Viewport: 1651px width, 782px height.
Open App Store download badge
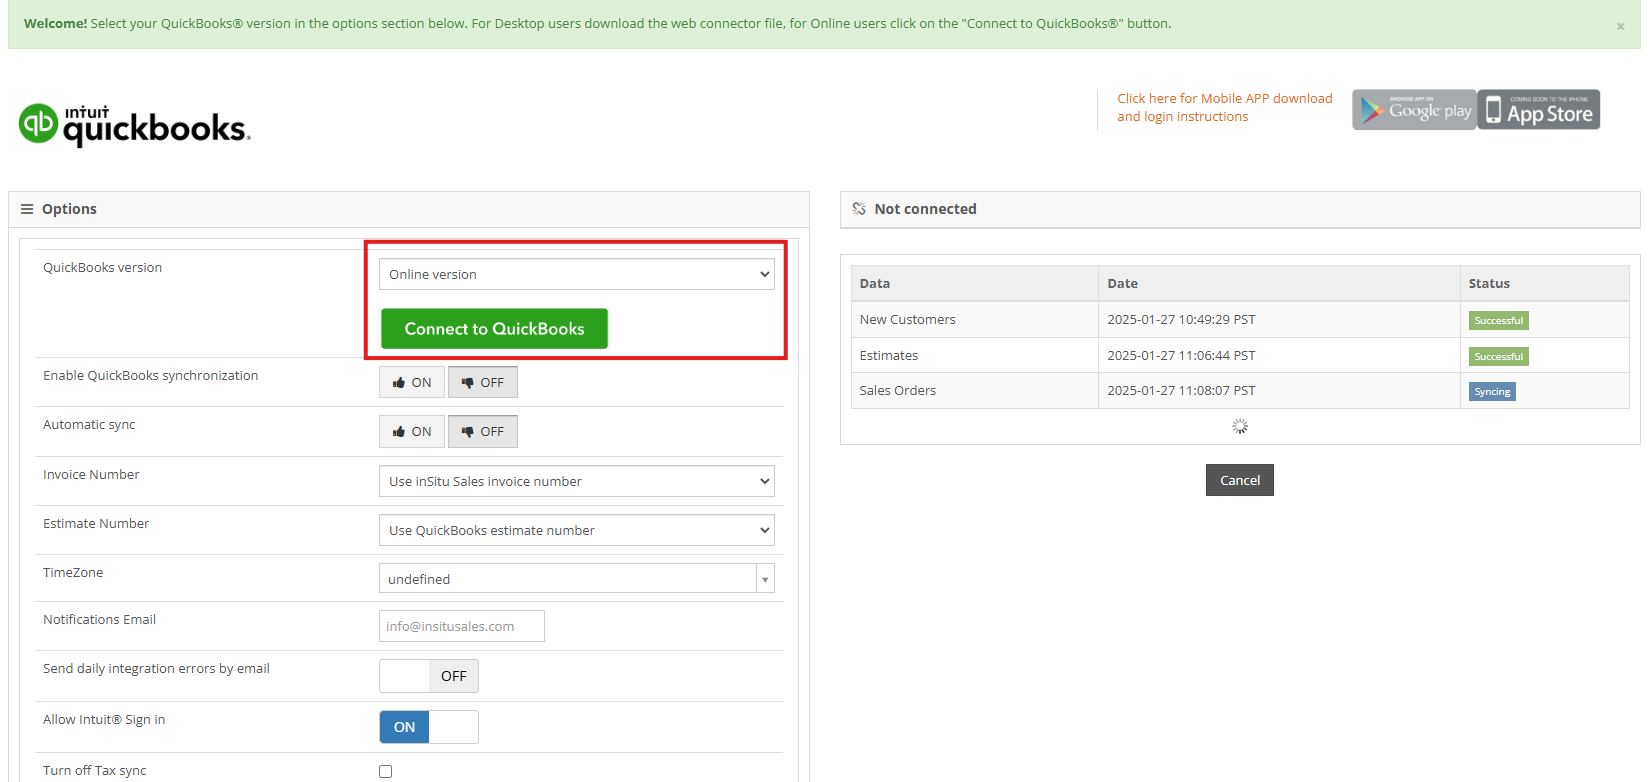point(1539,110)
